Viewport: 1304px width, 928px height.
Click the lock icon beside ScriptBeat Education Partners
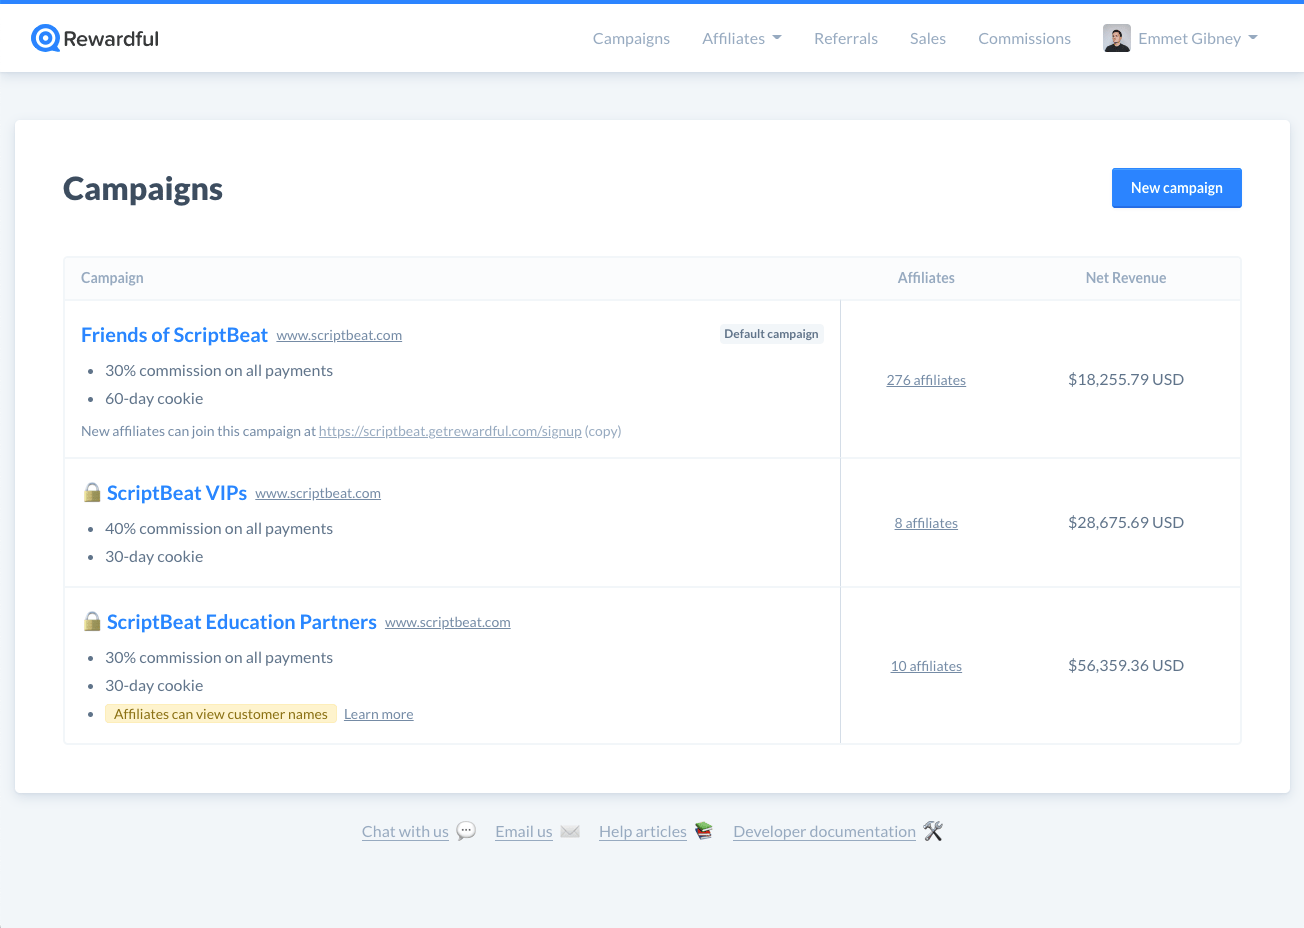click(92, 621)
